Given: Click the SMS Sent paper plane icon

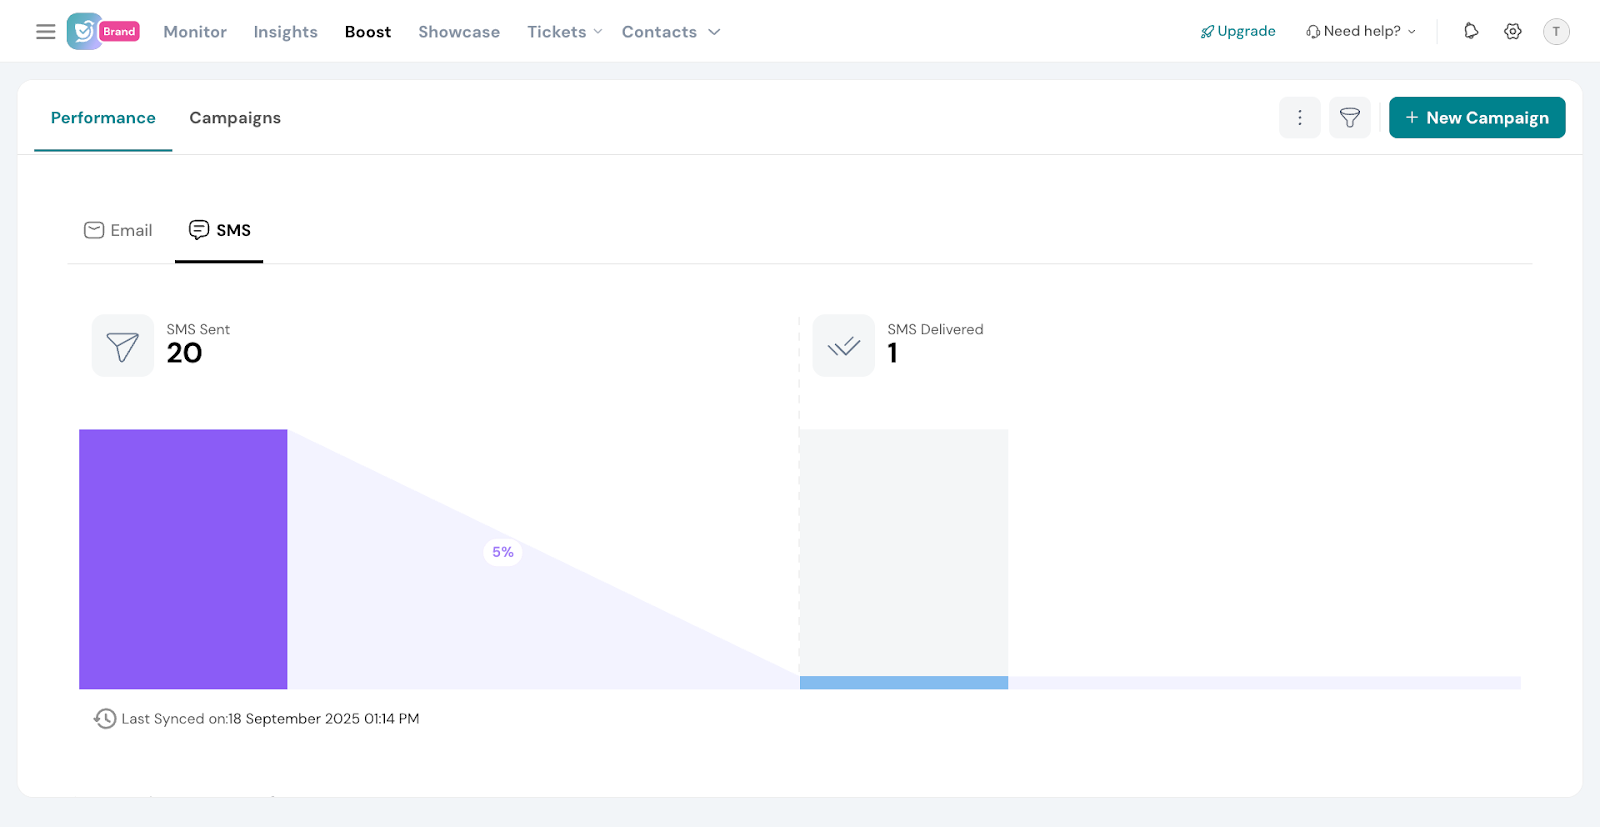Looking at the screenshot, I should [123, 346].
